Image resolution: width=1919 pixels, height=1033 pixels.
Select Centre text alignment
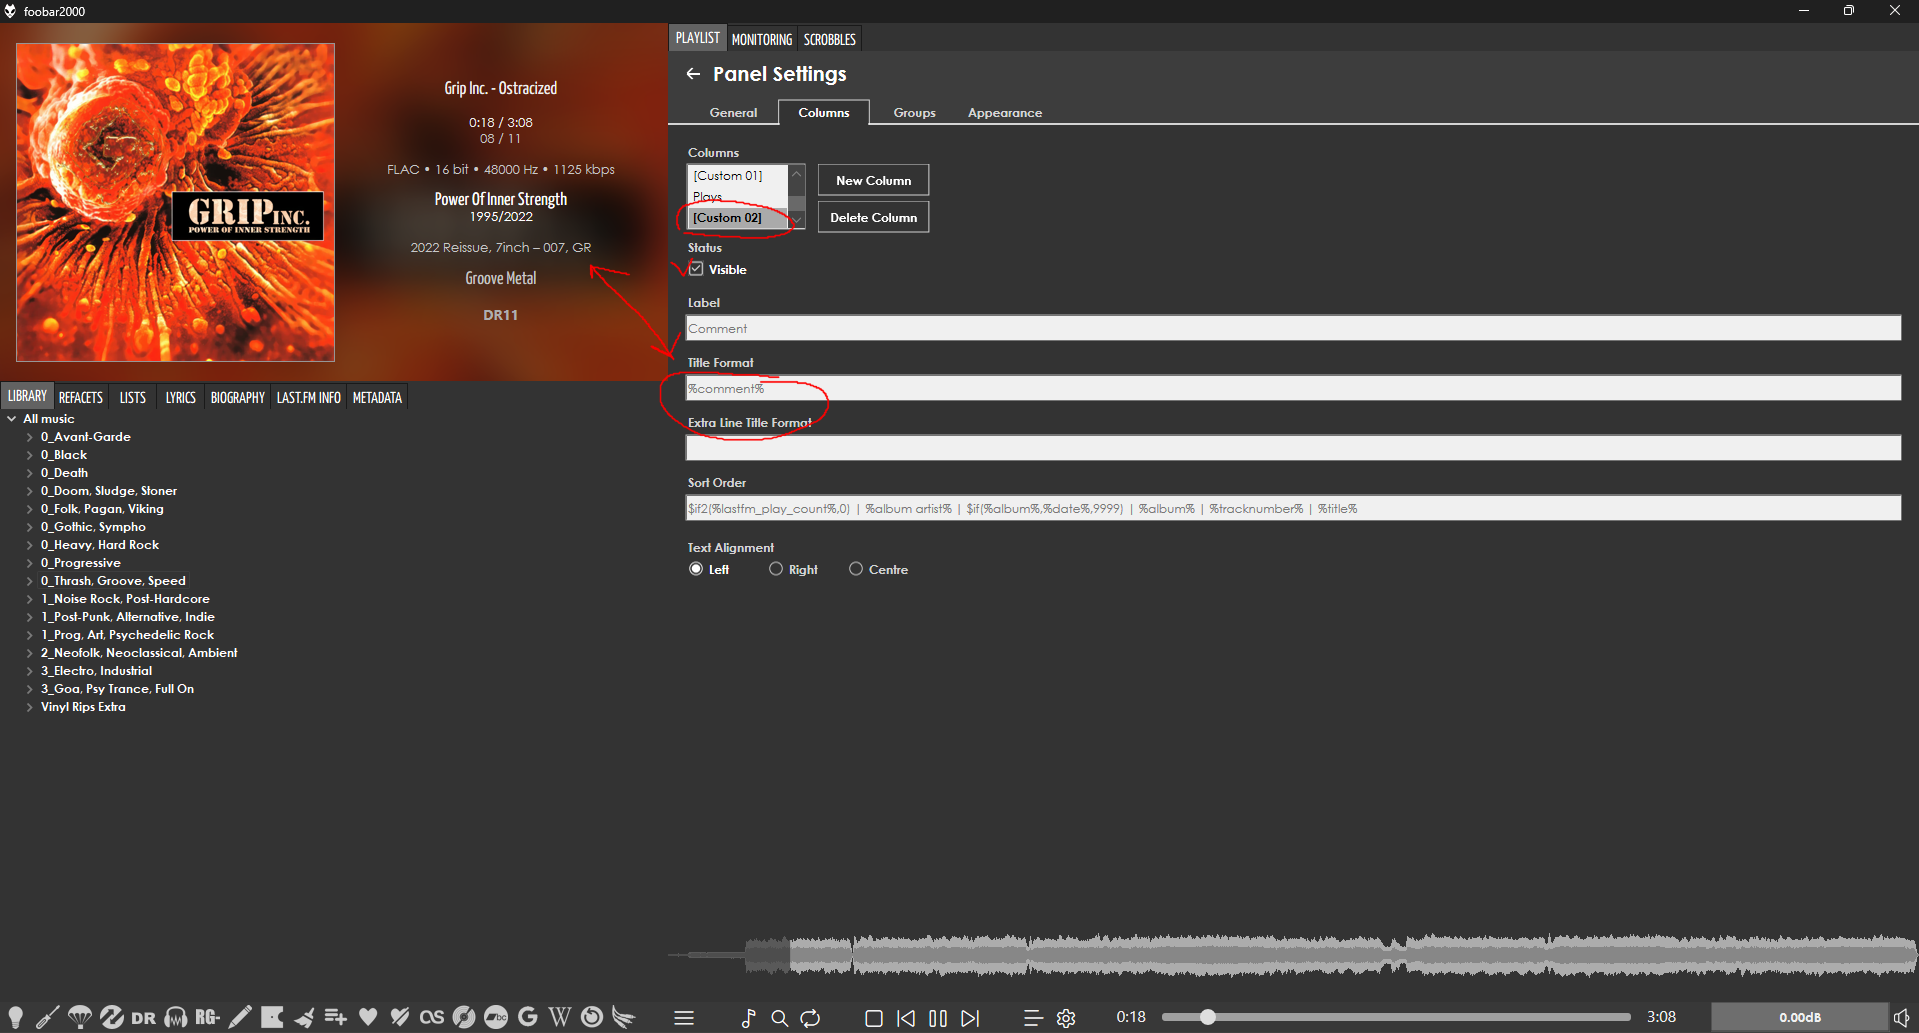click(856, 569)
